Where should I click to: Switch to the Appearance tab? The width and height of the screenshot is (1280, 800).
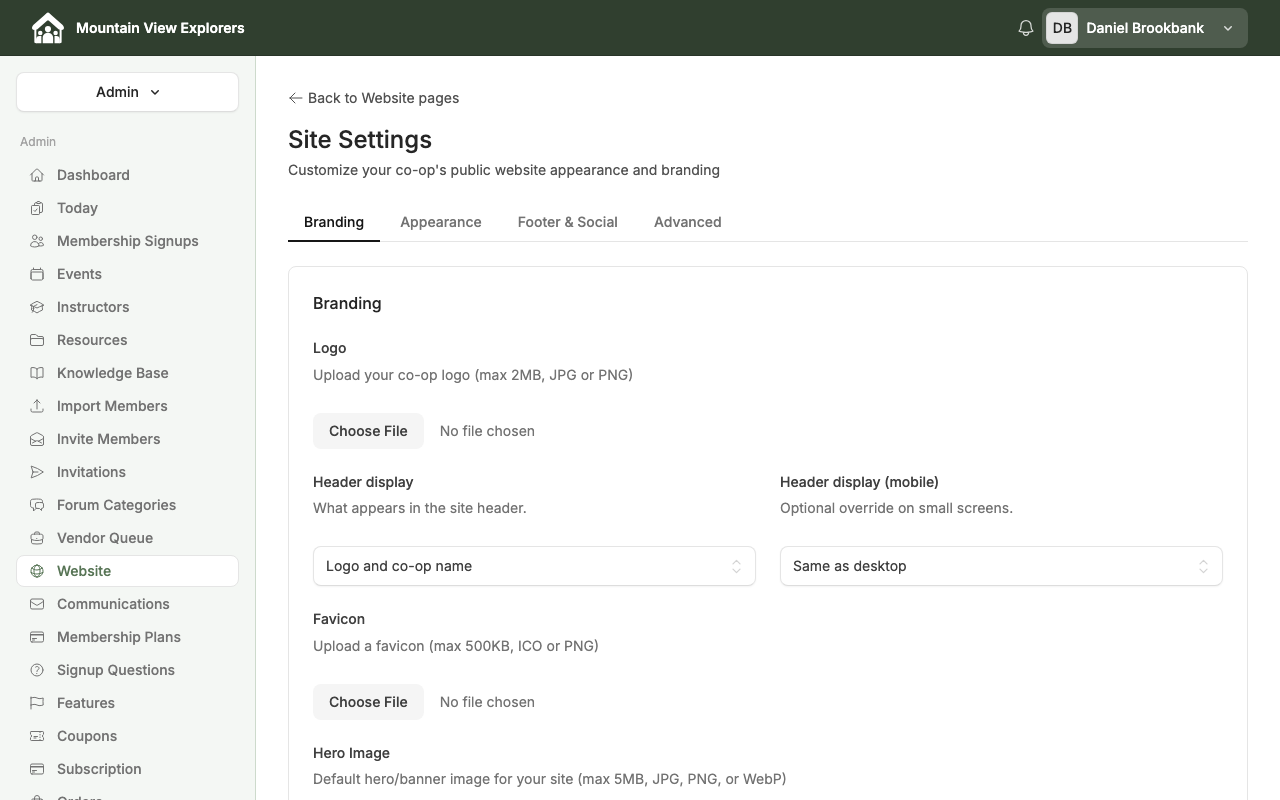tap(441, 222)
